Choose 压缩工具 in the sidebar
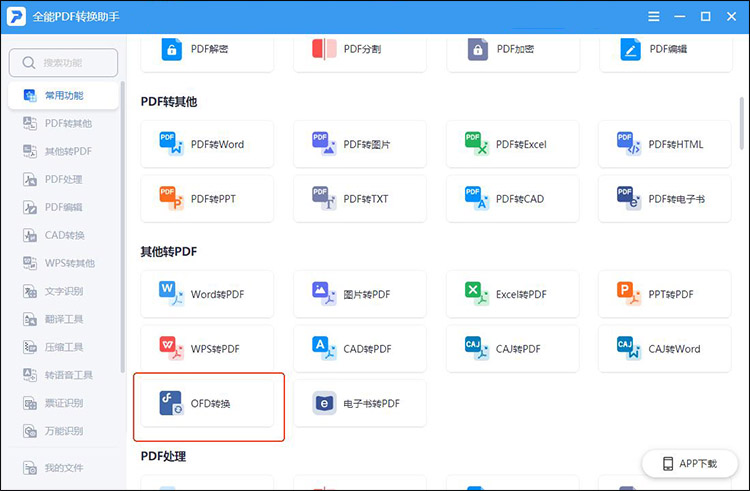This screenshot has width=750, height=491. (63, 347)
